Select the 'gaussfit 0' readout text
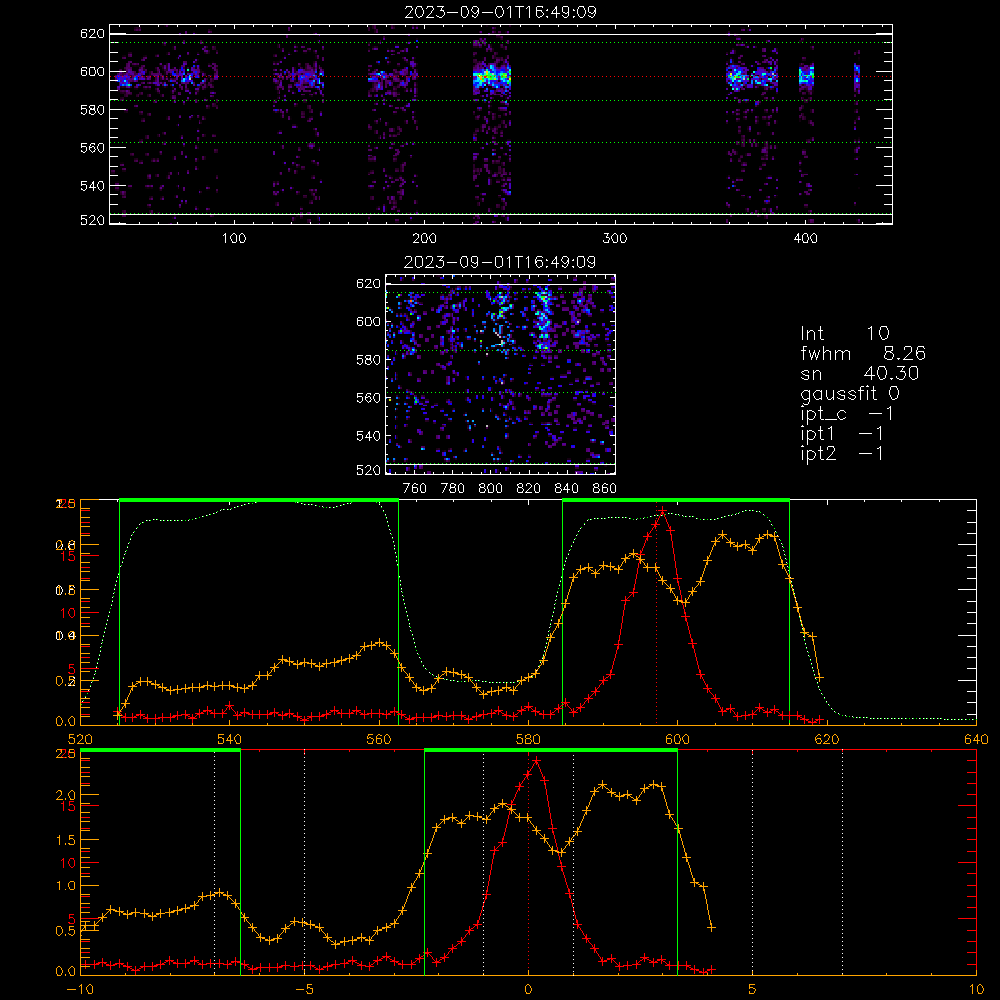The image size is (1000, 1000). coord(849,393)
